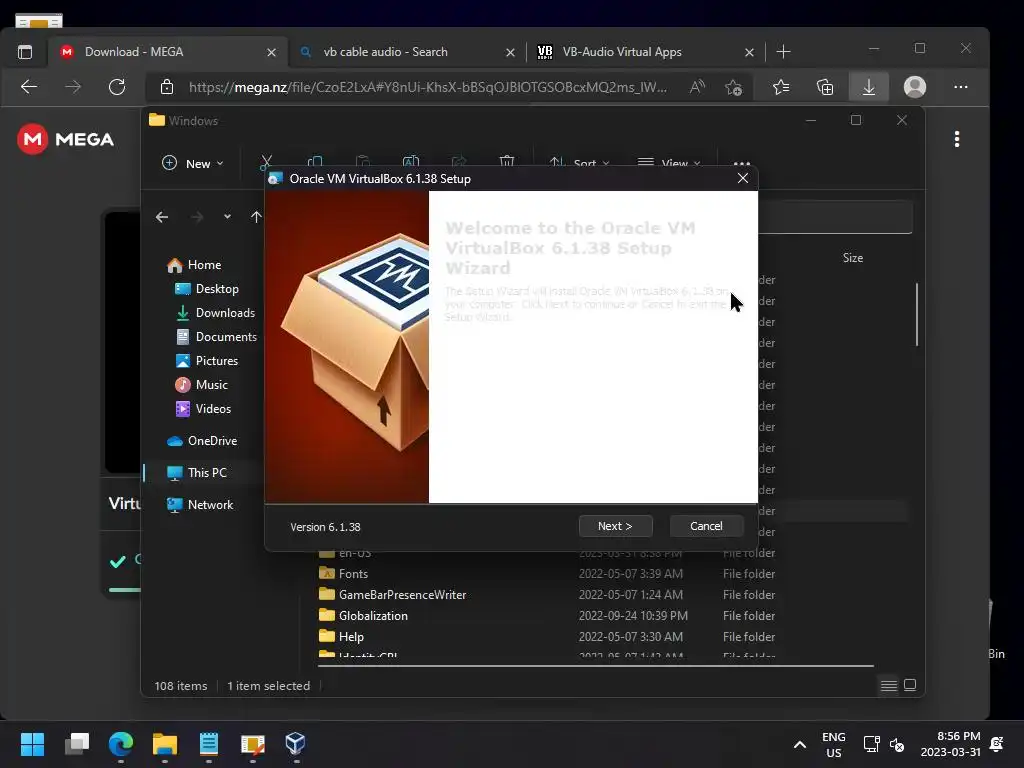This screenshot has width=1024, height=768.
Task: Add page to favorites star icon
Action: point(733,87)
